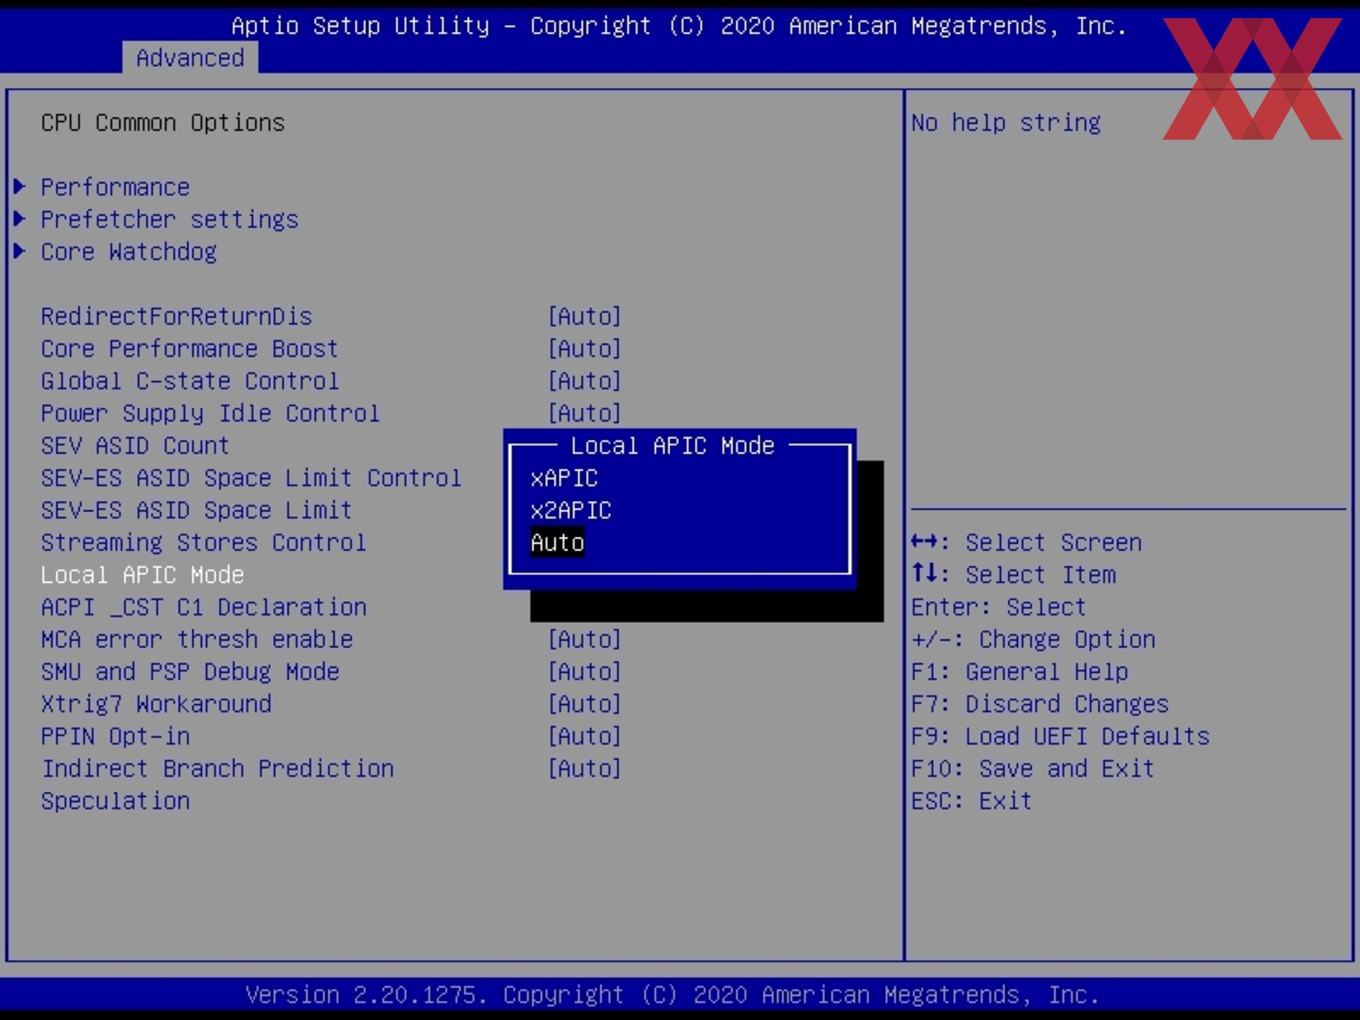Expand Prefetcher settings submenu
Screen dimensions: 1360x1020
(x=169, y=219)
